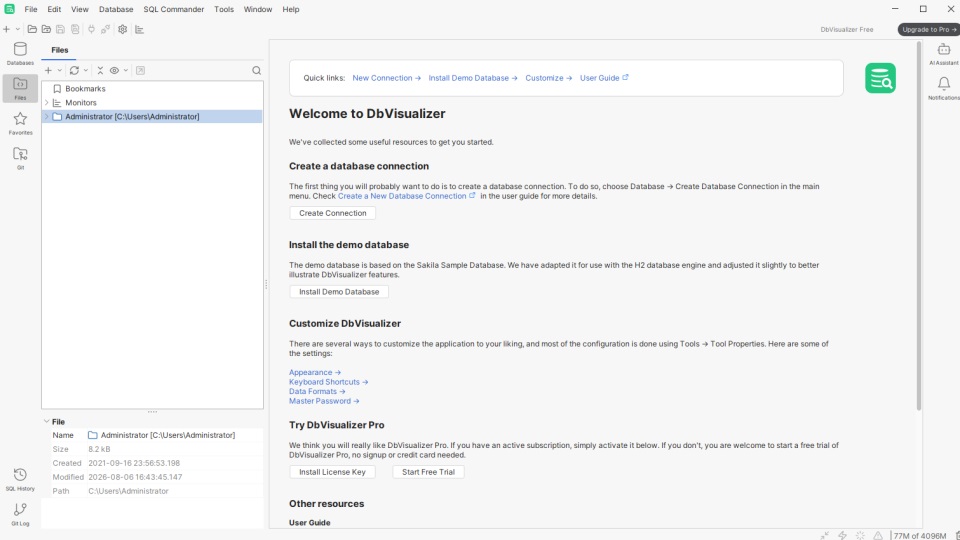Image resolution: width=960 pixels, height=540 pixels.
Task: Open the Git Log panel
Action: click(x=20, y=514)
